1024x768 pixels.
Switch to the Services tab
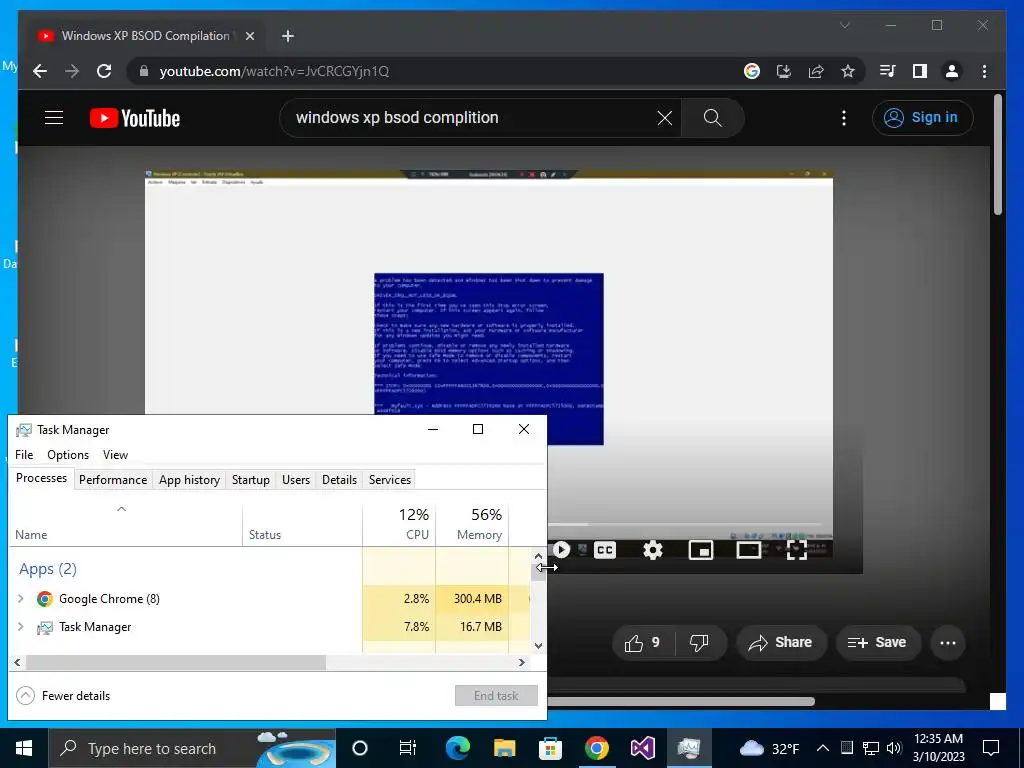pos(390,479)
